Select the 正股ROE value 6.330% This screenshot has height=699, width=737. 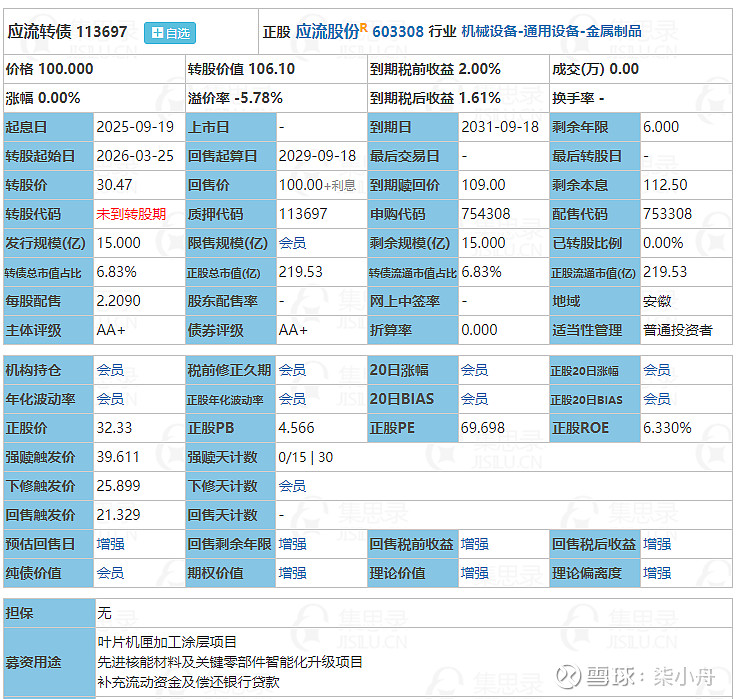(667, 428)
